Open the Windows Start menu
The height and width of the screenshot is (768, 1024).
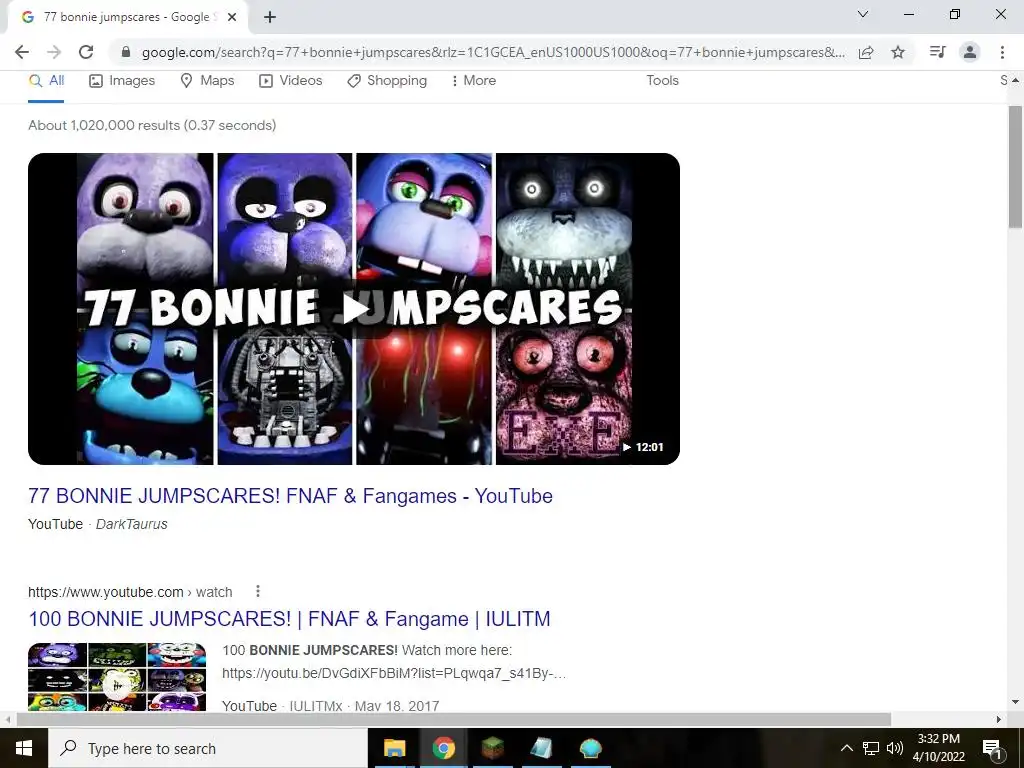(x=24, y=748)
